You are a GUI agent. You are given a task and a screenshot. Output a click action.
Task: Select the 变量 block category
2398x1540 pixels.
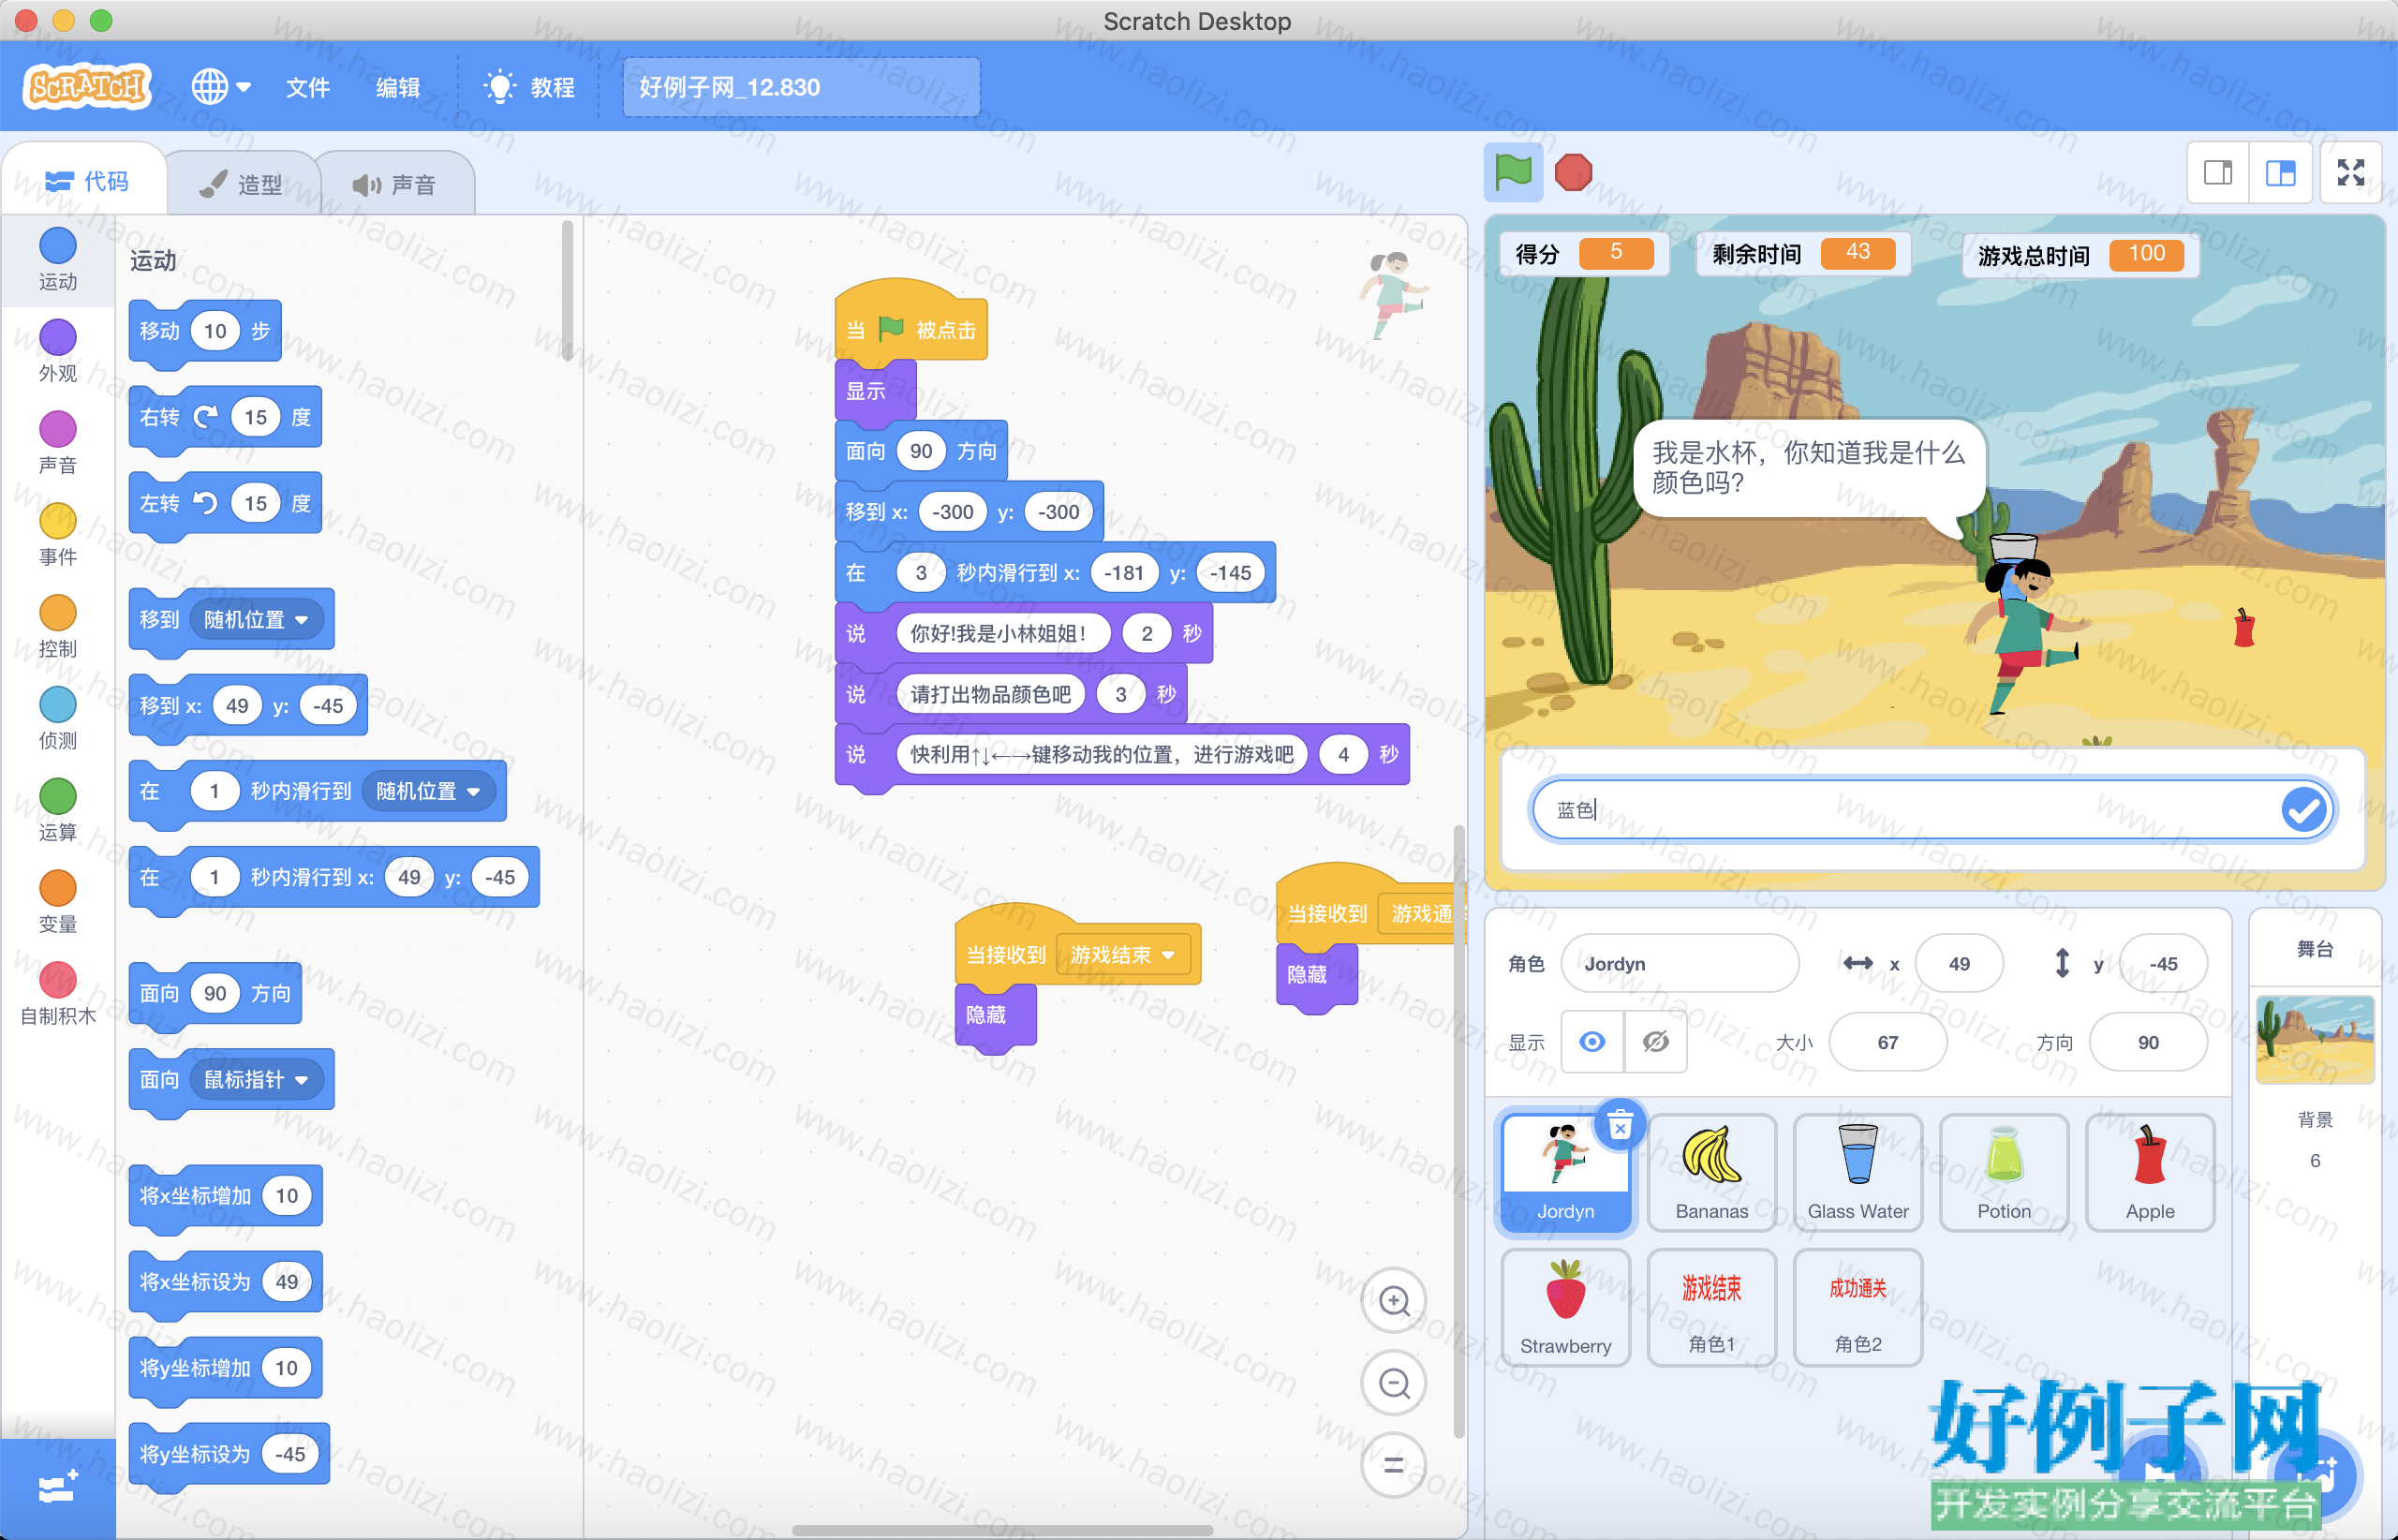tap(58, 903)
